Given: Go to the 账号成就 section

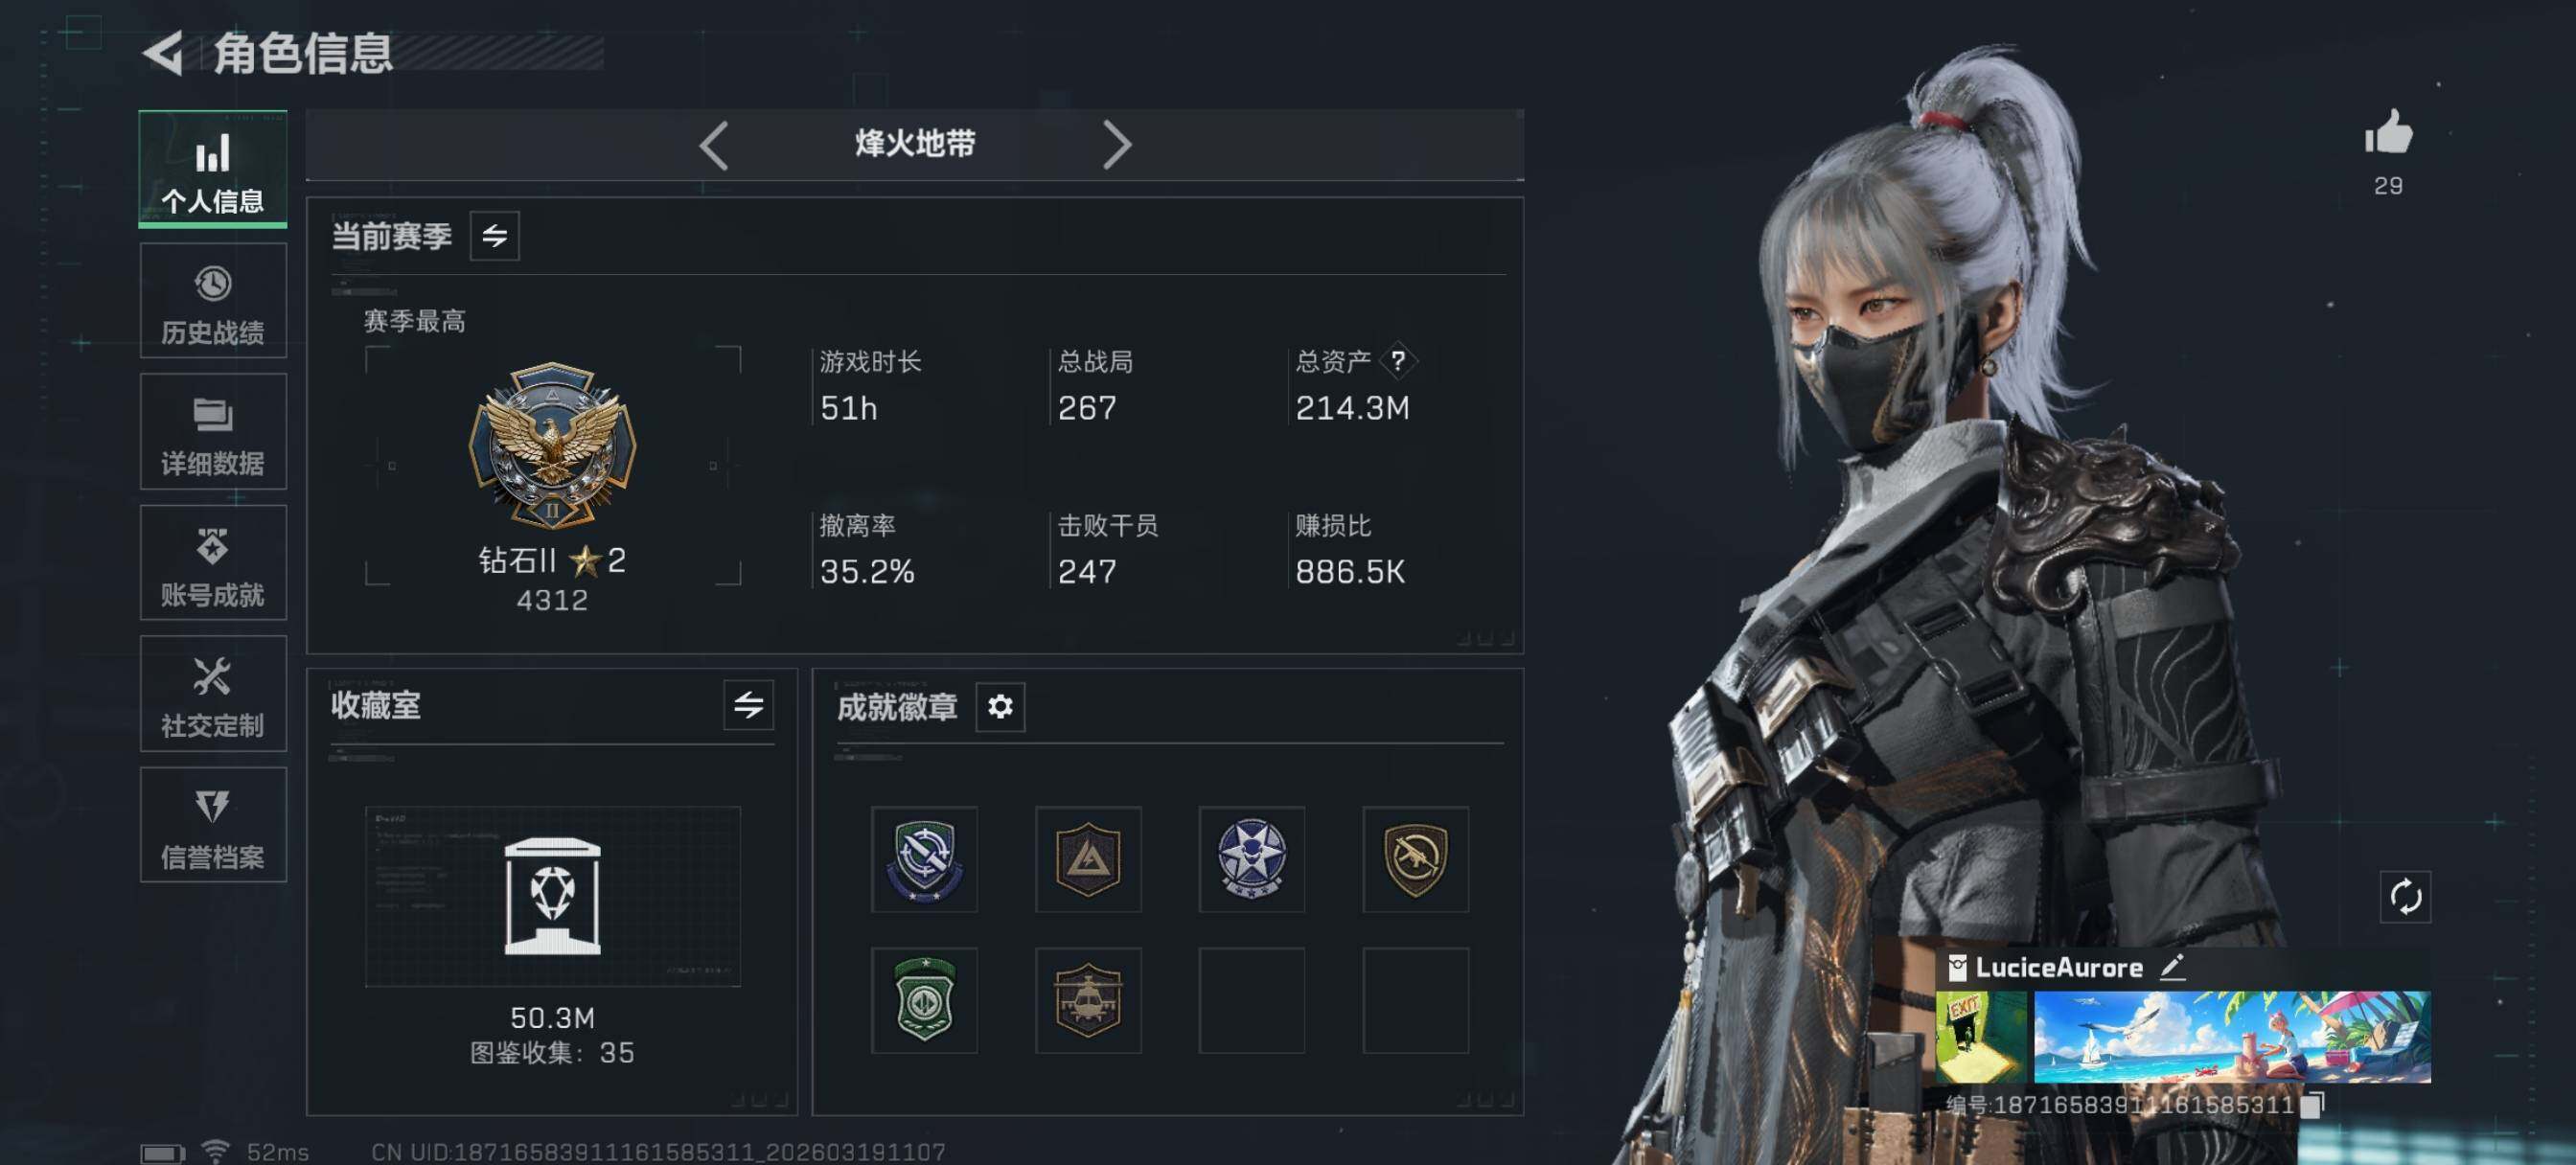Looking at the screenshot, I should pos(213,563).
